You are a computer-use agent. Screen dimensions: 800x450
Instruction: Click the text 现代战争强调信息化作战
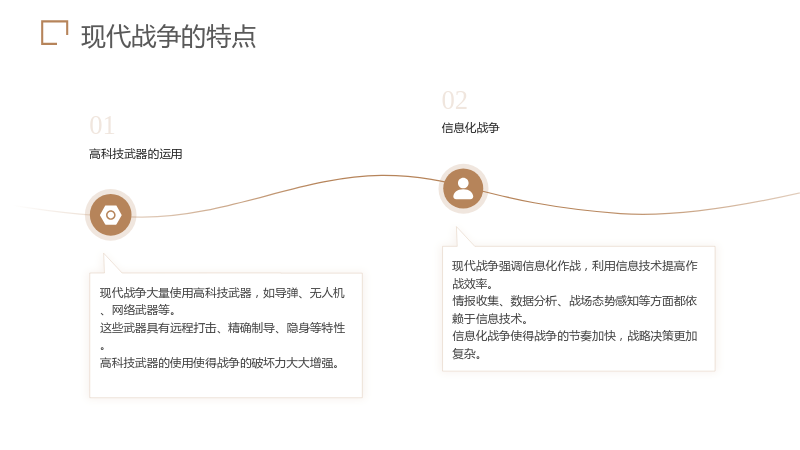click(517, 266)
